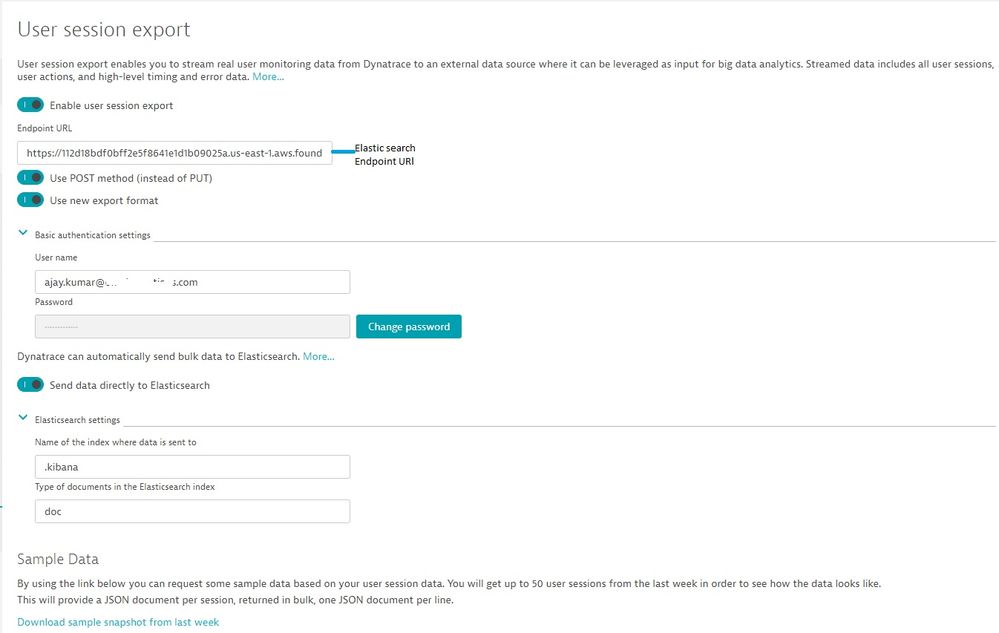Screen dimensions: 999x633
Task: Click the Elasticsearch settings section label
Action: click(77, 420)
